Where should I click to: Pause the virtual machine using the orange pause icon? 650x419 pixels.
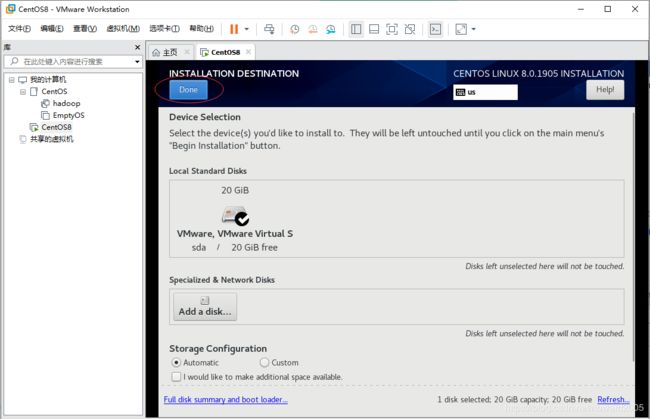tap(234, 29)
